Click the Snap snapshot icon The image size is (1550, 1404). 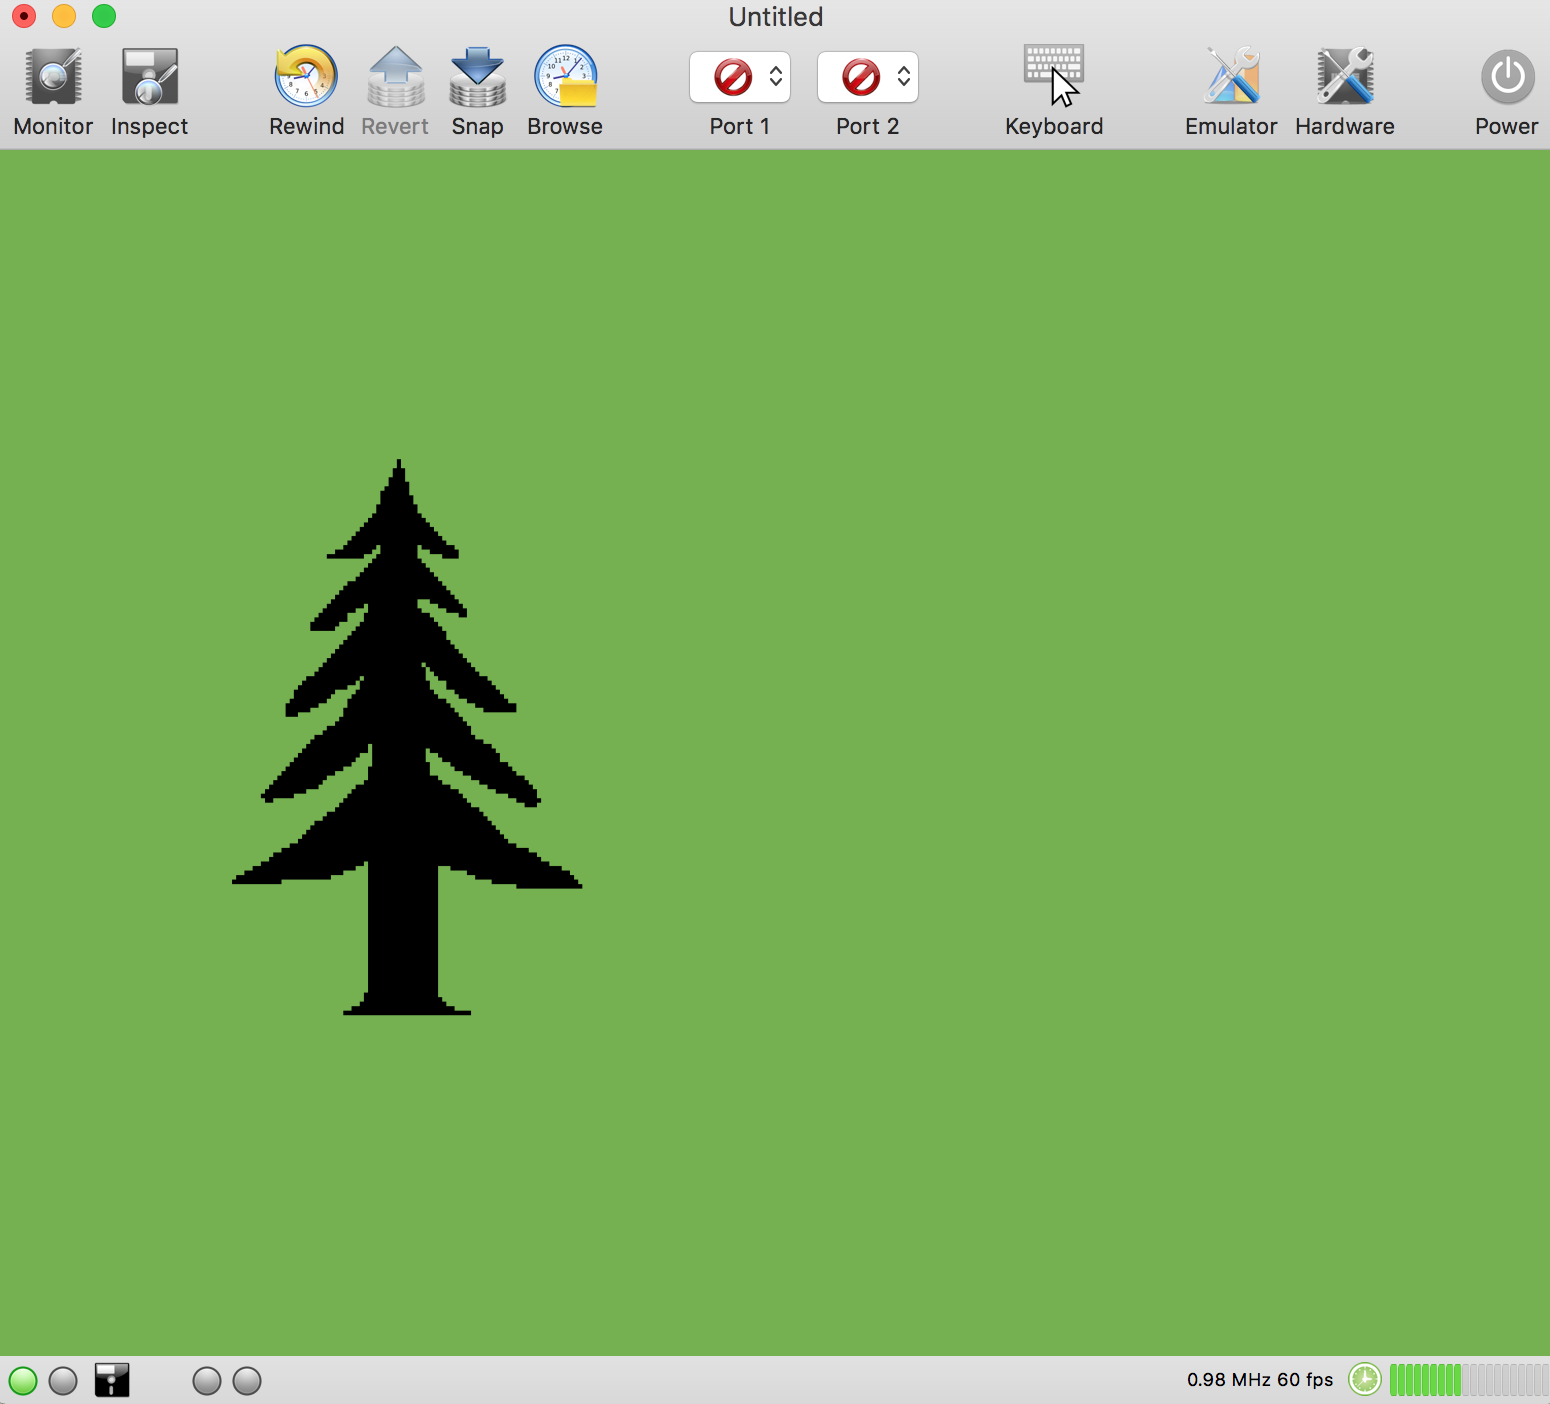pyautogui.click(x=477, y=77)
